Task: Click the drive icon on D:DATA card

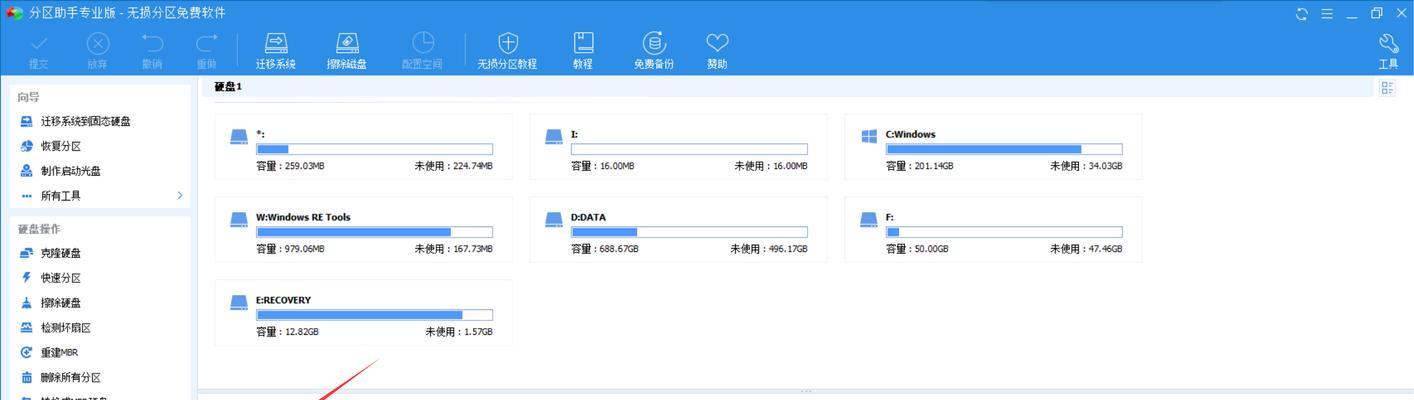Action: point(553,219)
